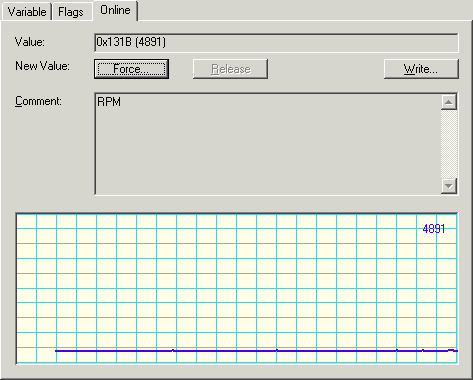Viewport: 473px width, 380px height.
Task: Select the Online tab
Action: coord(115,10)
